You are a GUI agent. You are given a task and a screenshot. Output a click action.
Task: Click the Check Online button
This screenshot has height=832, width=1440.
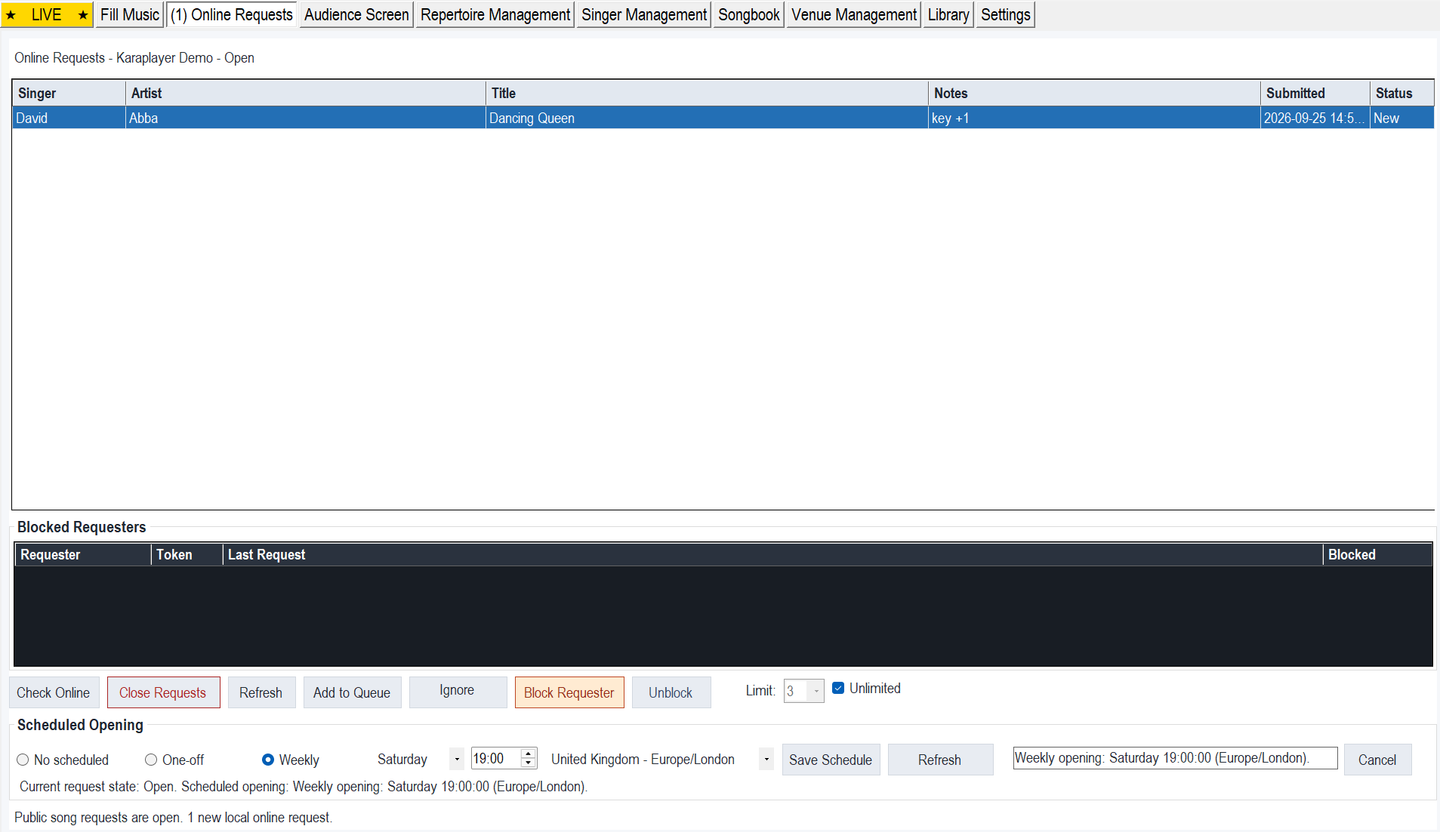coord(54,693)
